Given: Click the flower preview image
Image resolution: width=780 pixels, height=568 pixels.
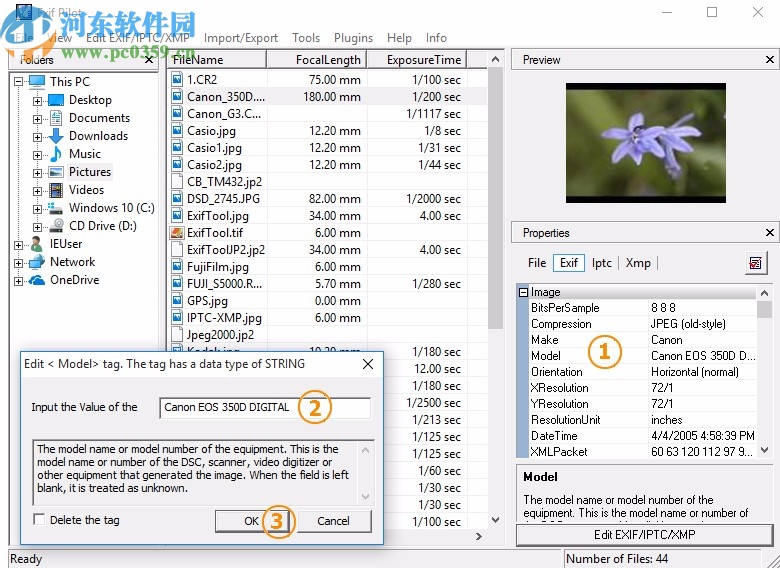Looking at the screenshot, I should pyautogui.click(x=646, y=143).
